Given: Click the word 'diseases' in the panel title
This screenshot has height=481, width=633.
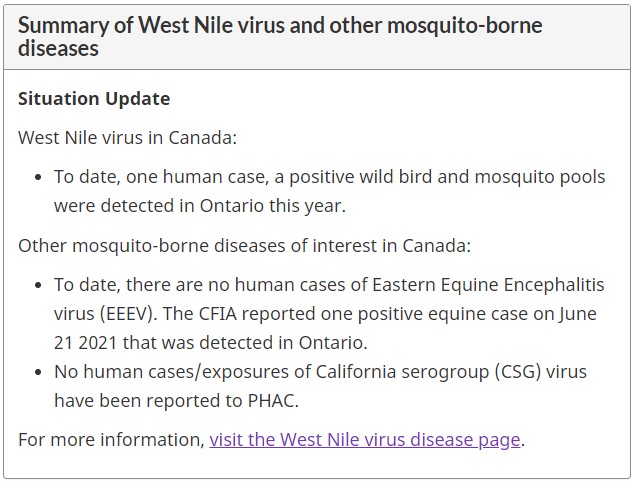Looking at the screenshot, I should (x=58, y=48).
